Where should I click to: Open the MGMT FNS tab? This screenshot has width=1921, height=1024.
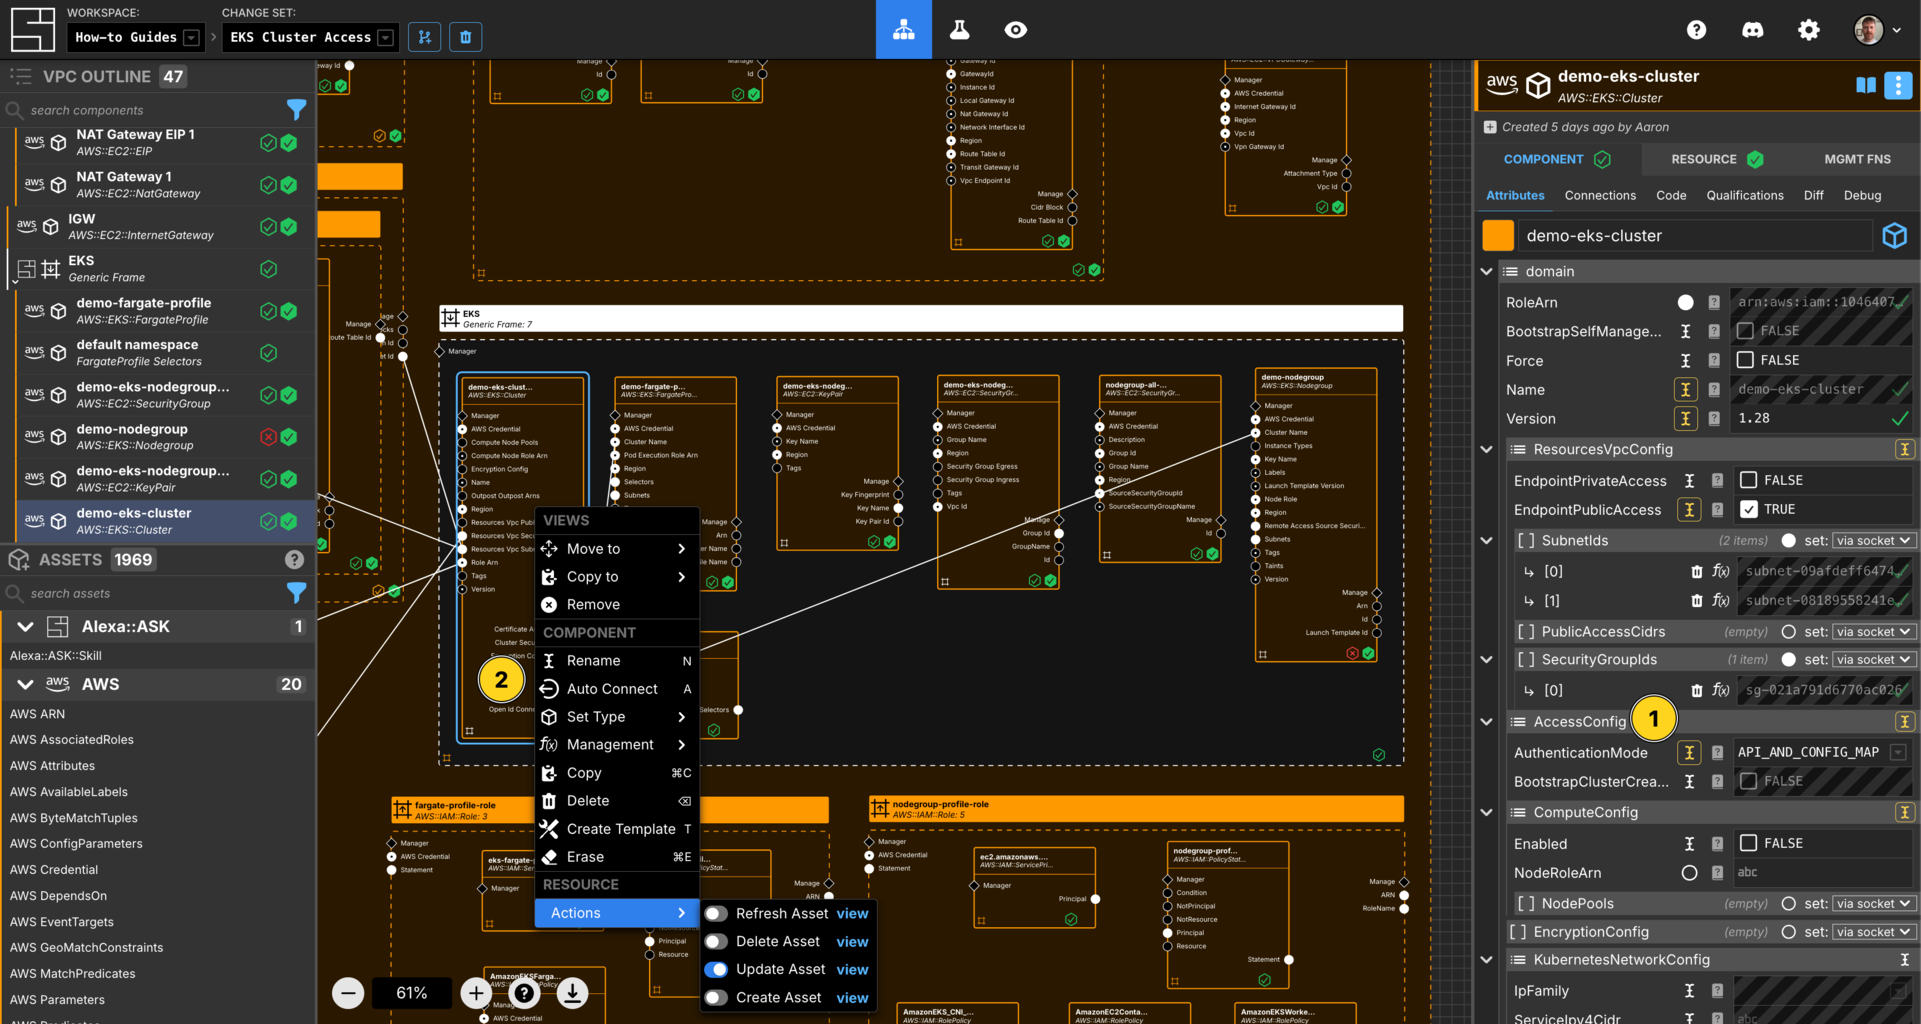1857,159
